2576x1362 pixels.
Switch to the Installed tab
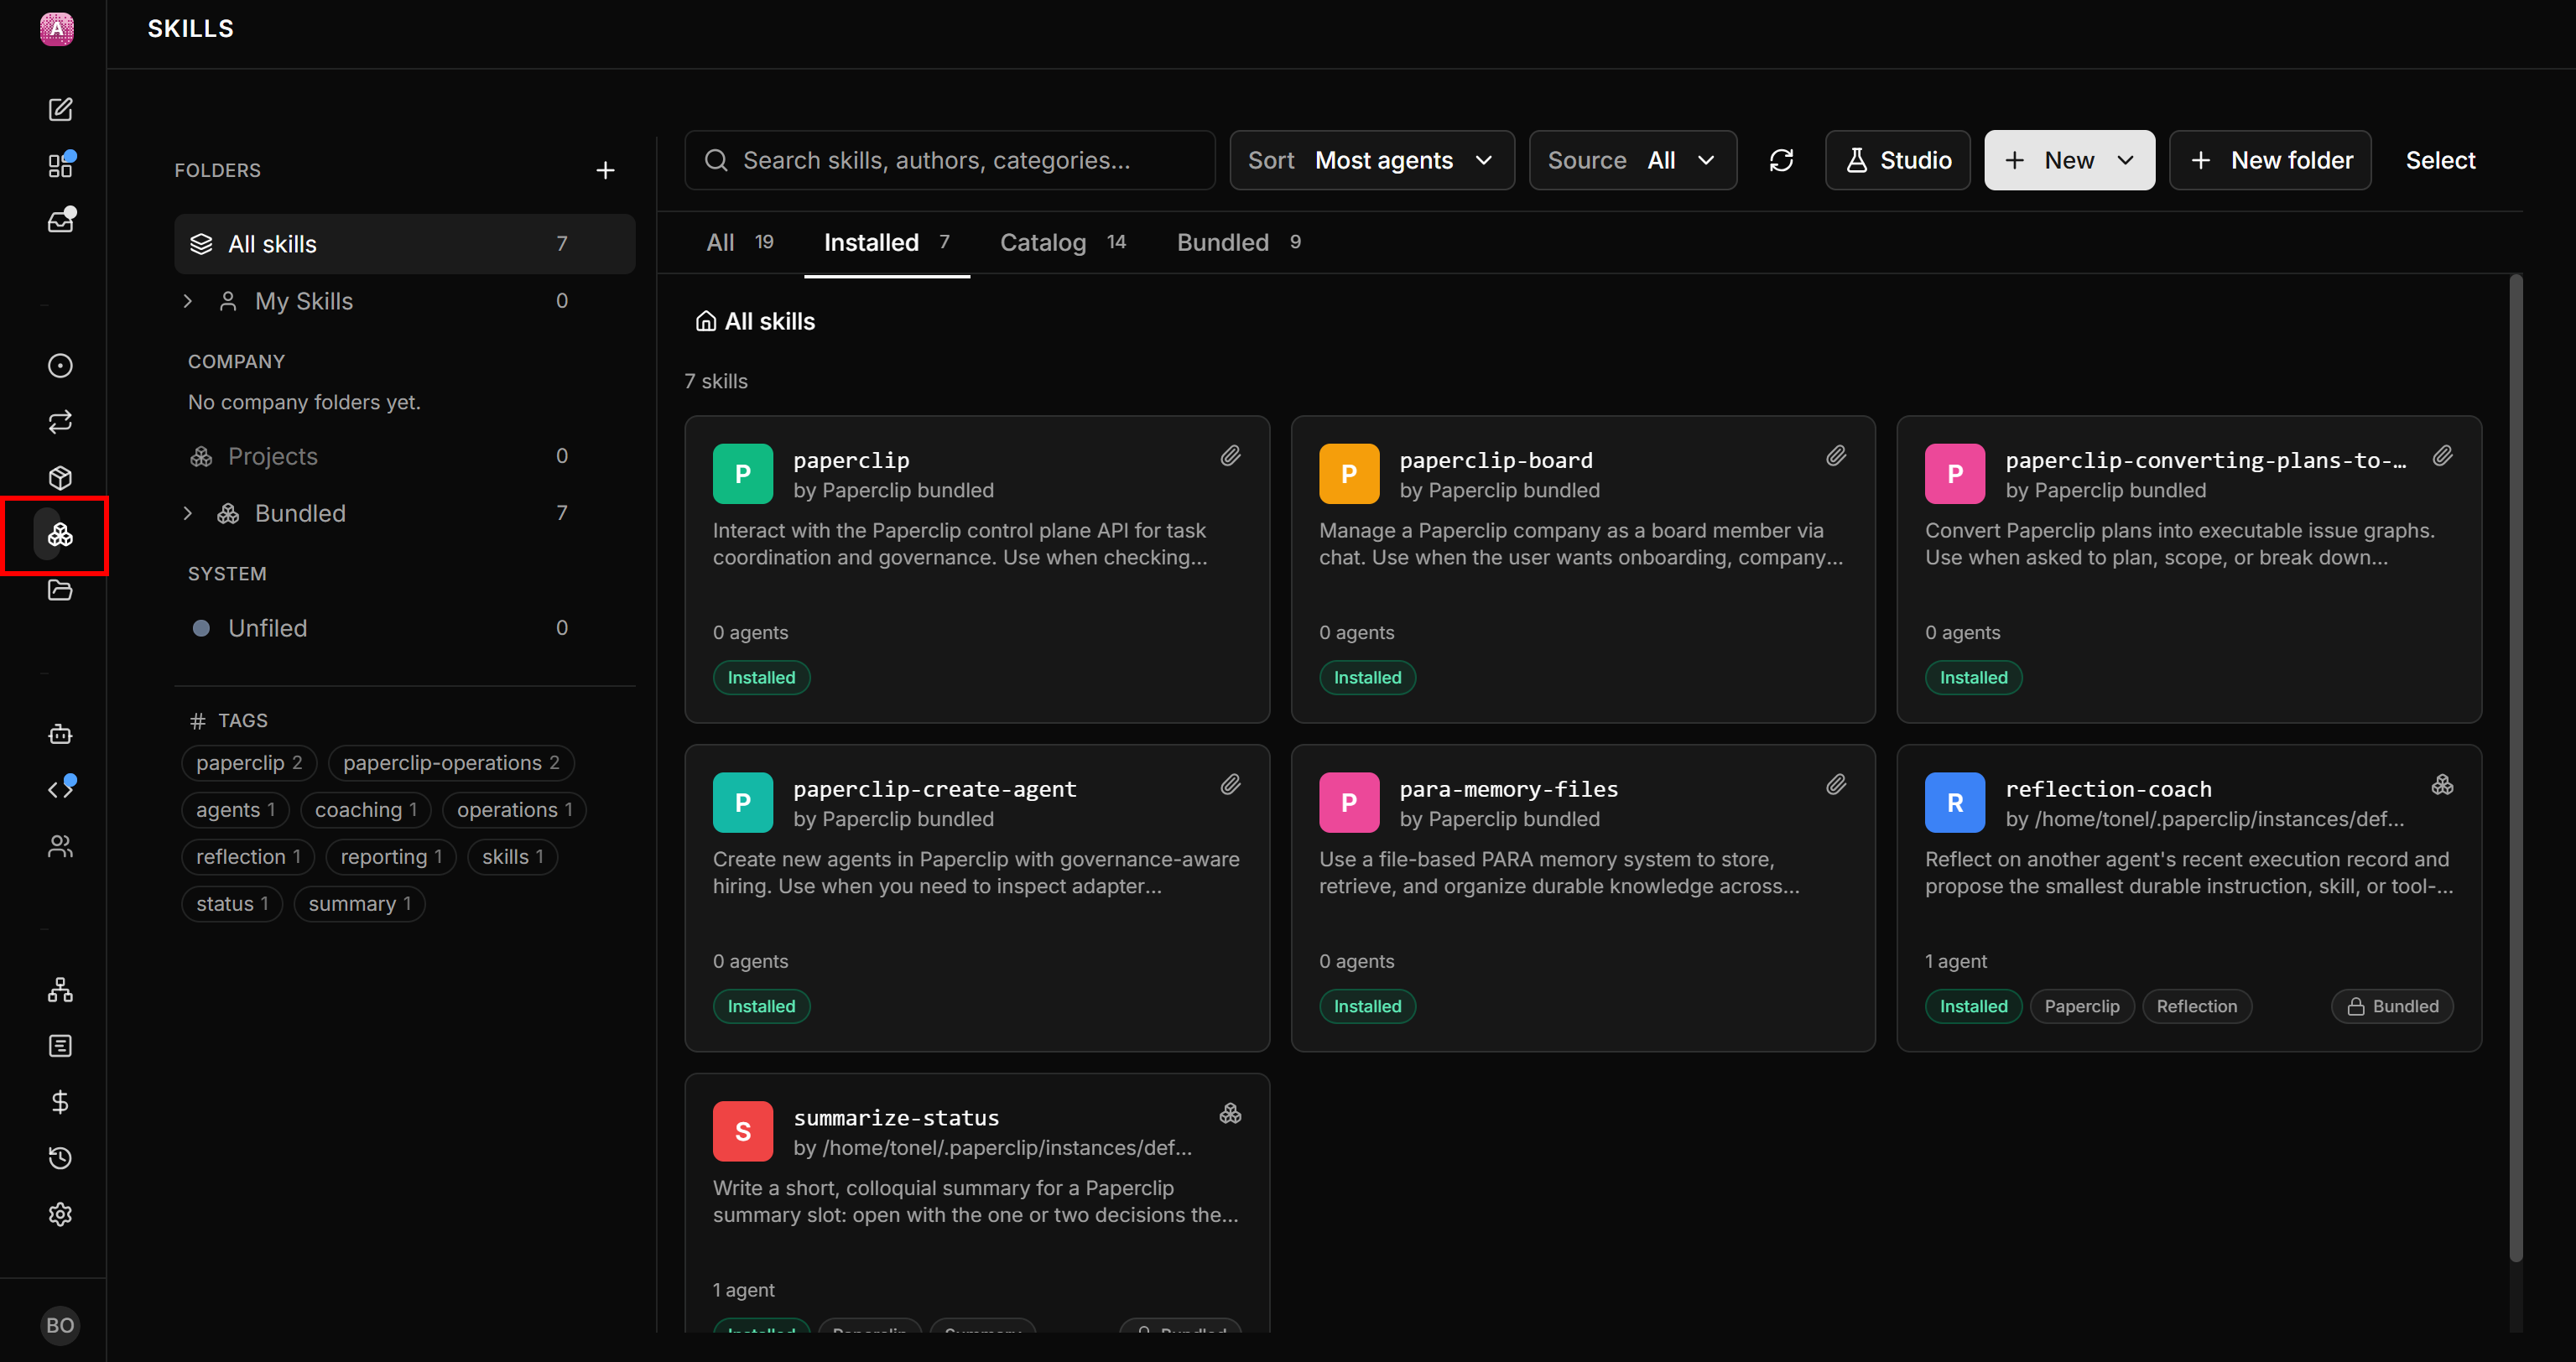click(887, 242)
